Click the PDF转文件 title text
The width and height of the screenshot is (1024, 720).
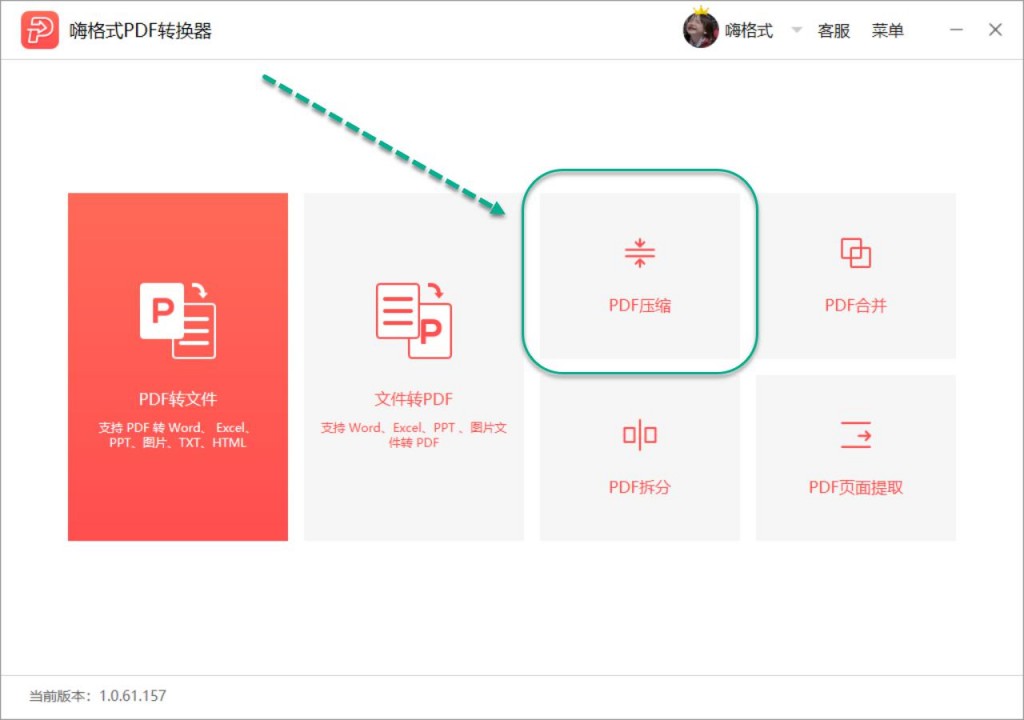tap(178, 399)
